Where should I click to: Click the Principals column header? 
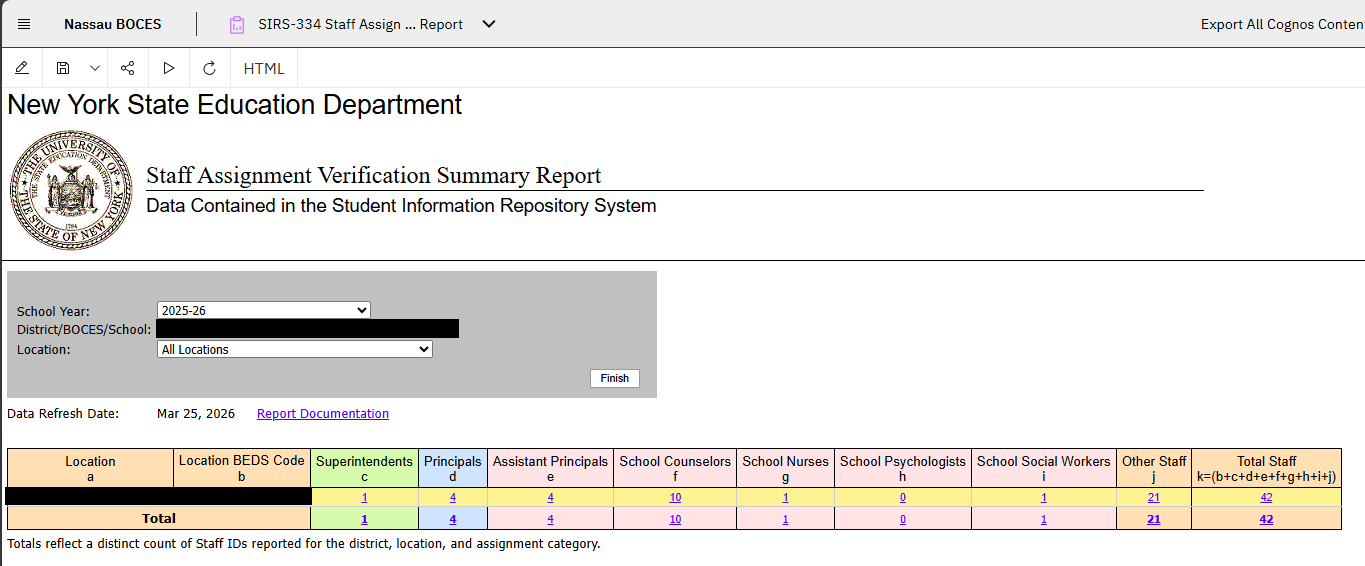[x=453, y=468]
